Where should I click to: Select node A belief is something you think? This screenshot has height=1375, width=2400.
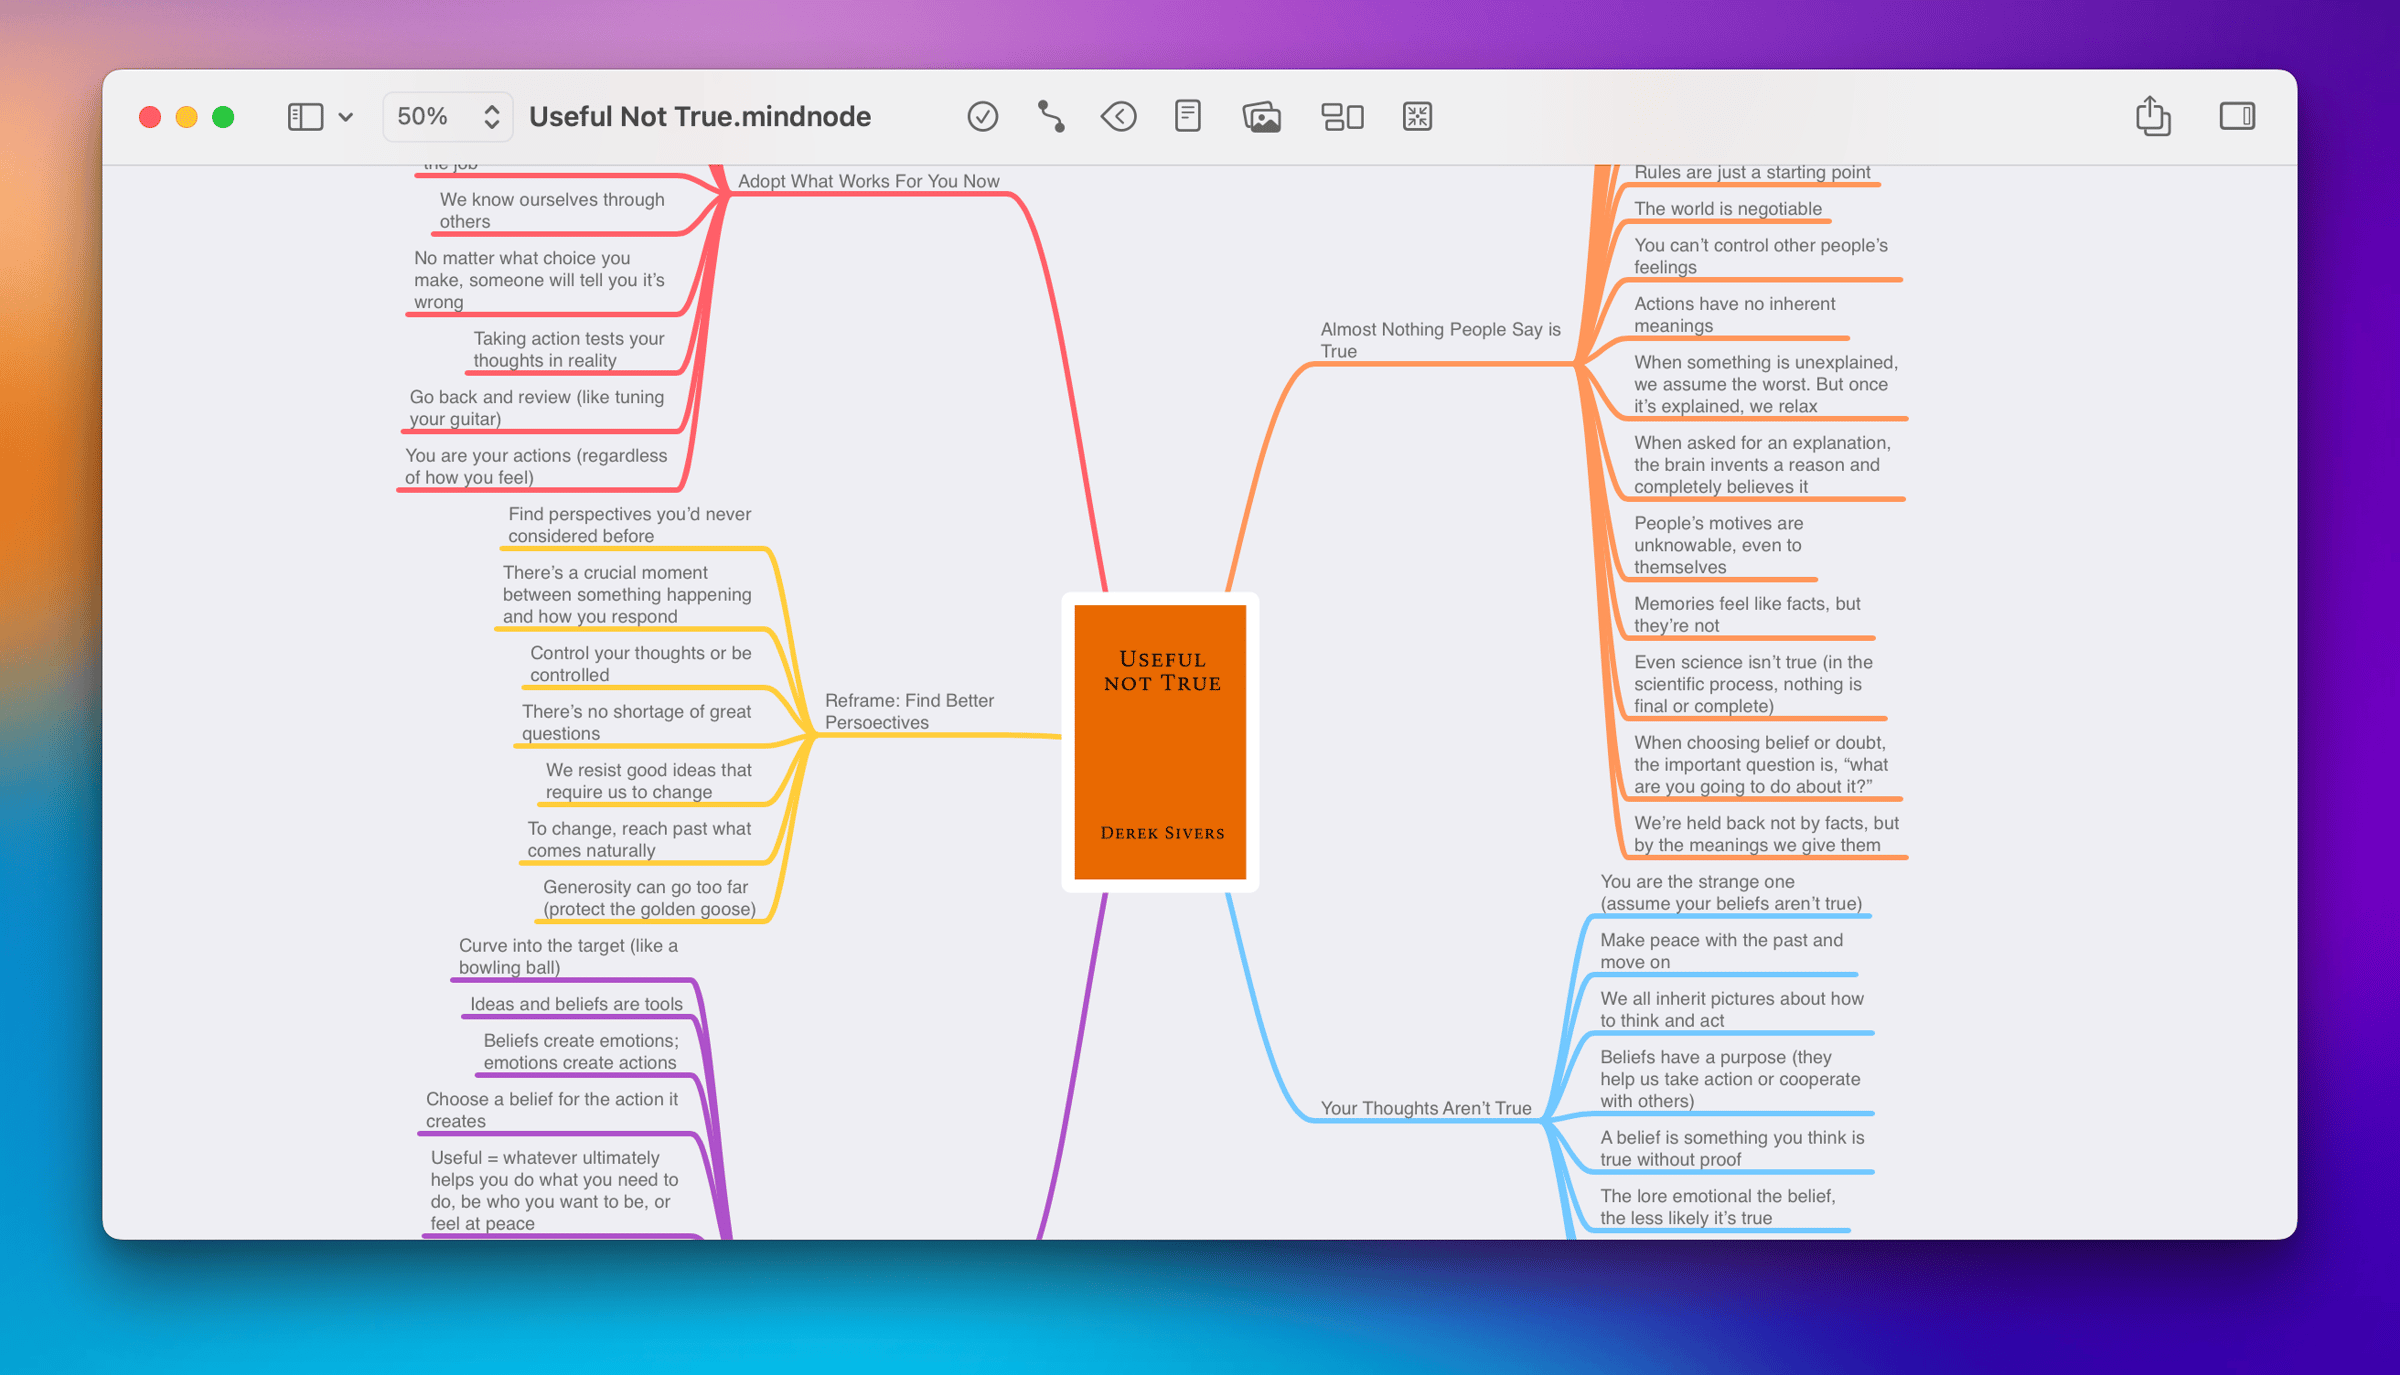click(x=1732, y=1149)
